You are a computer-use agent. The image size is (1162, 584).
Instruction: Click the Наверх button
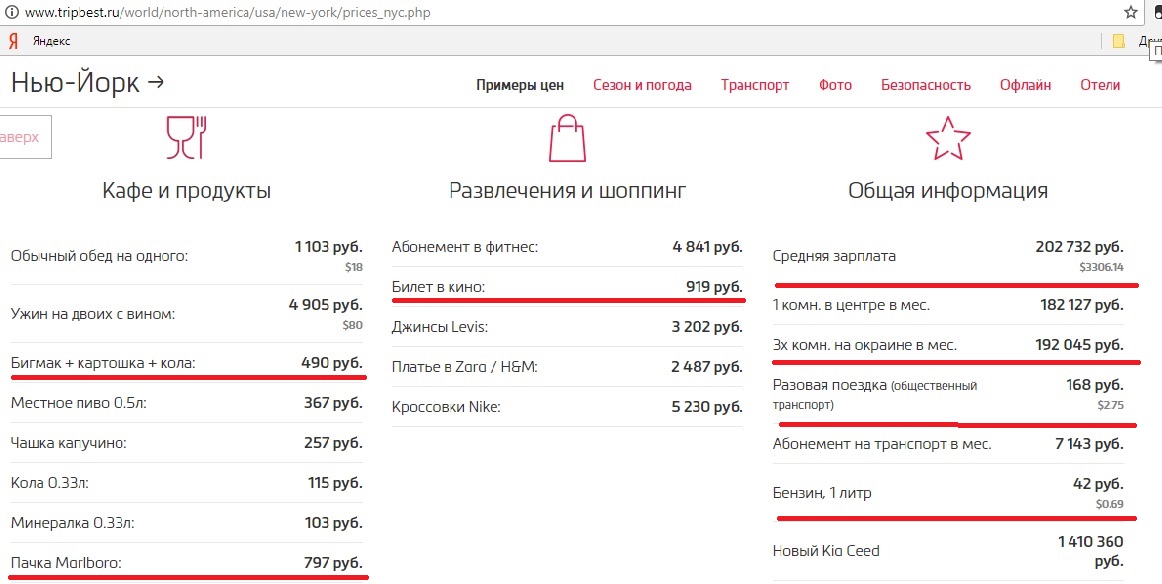pyautogui.click(x=25, y=137)
